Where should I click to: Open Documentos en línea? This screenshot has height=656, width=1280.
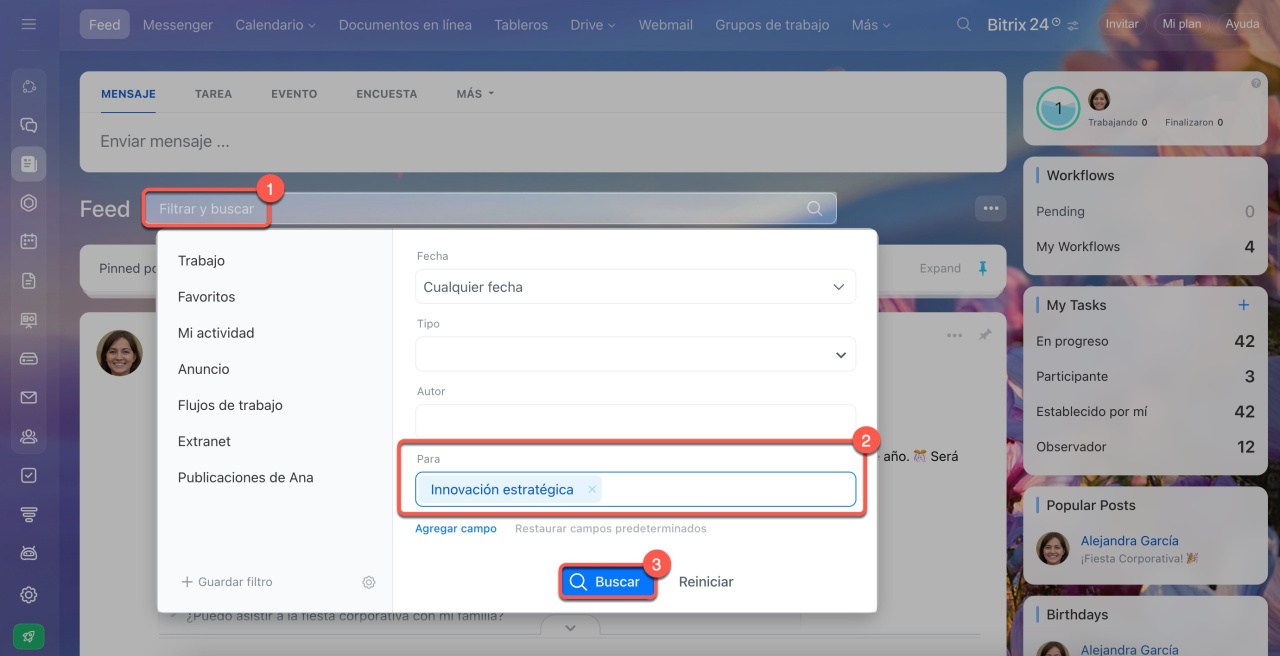pyautogui.click(x=405, y=24)
